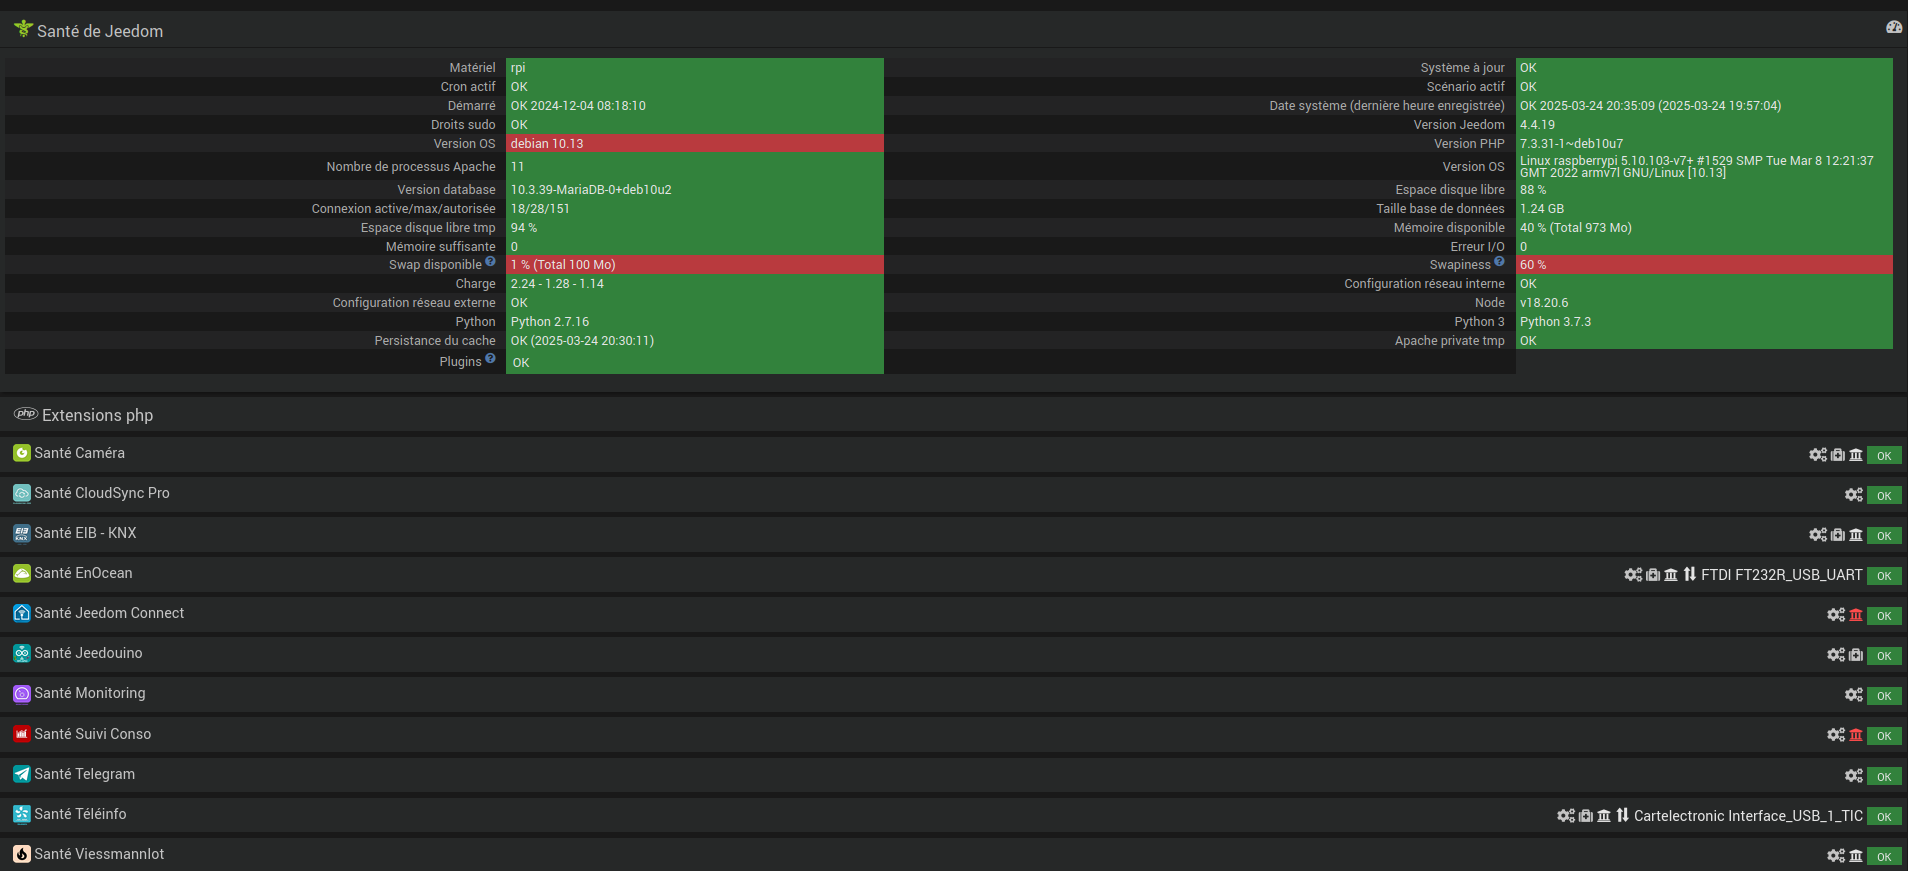
Task: Click OK status badge of Santé Caméra
Action: pyautogui.click(x=1884, y=455)
